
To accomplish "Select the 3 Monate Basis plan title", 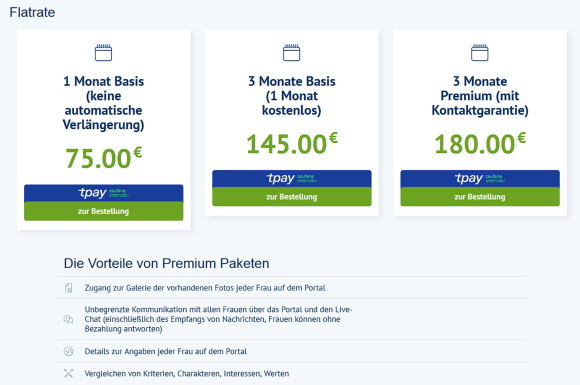I will click(x=291, y=96).
